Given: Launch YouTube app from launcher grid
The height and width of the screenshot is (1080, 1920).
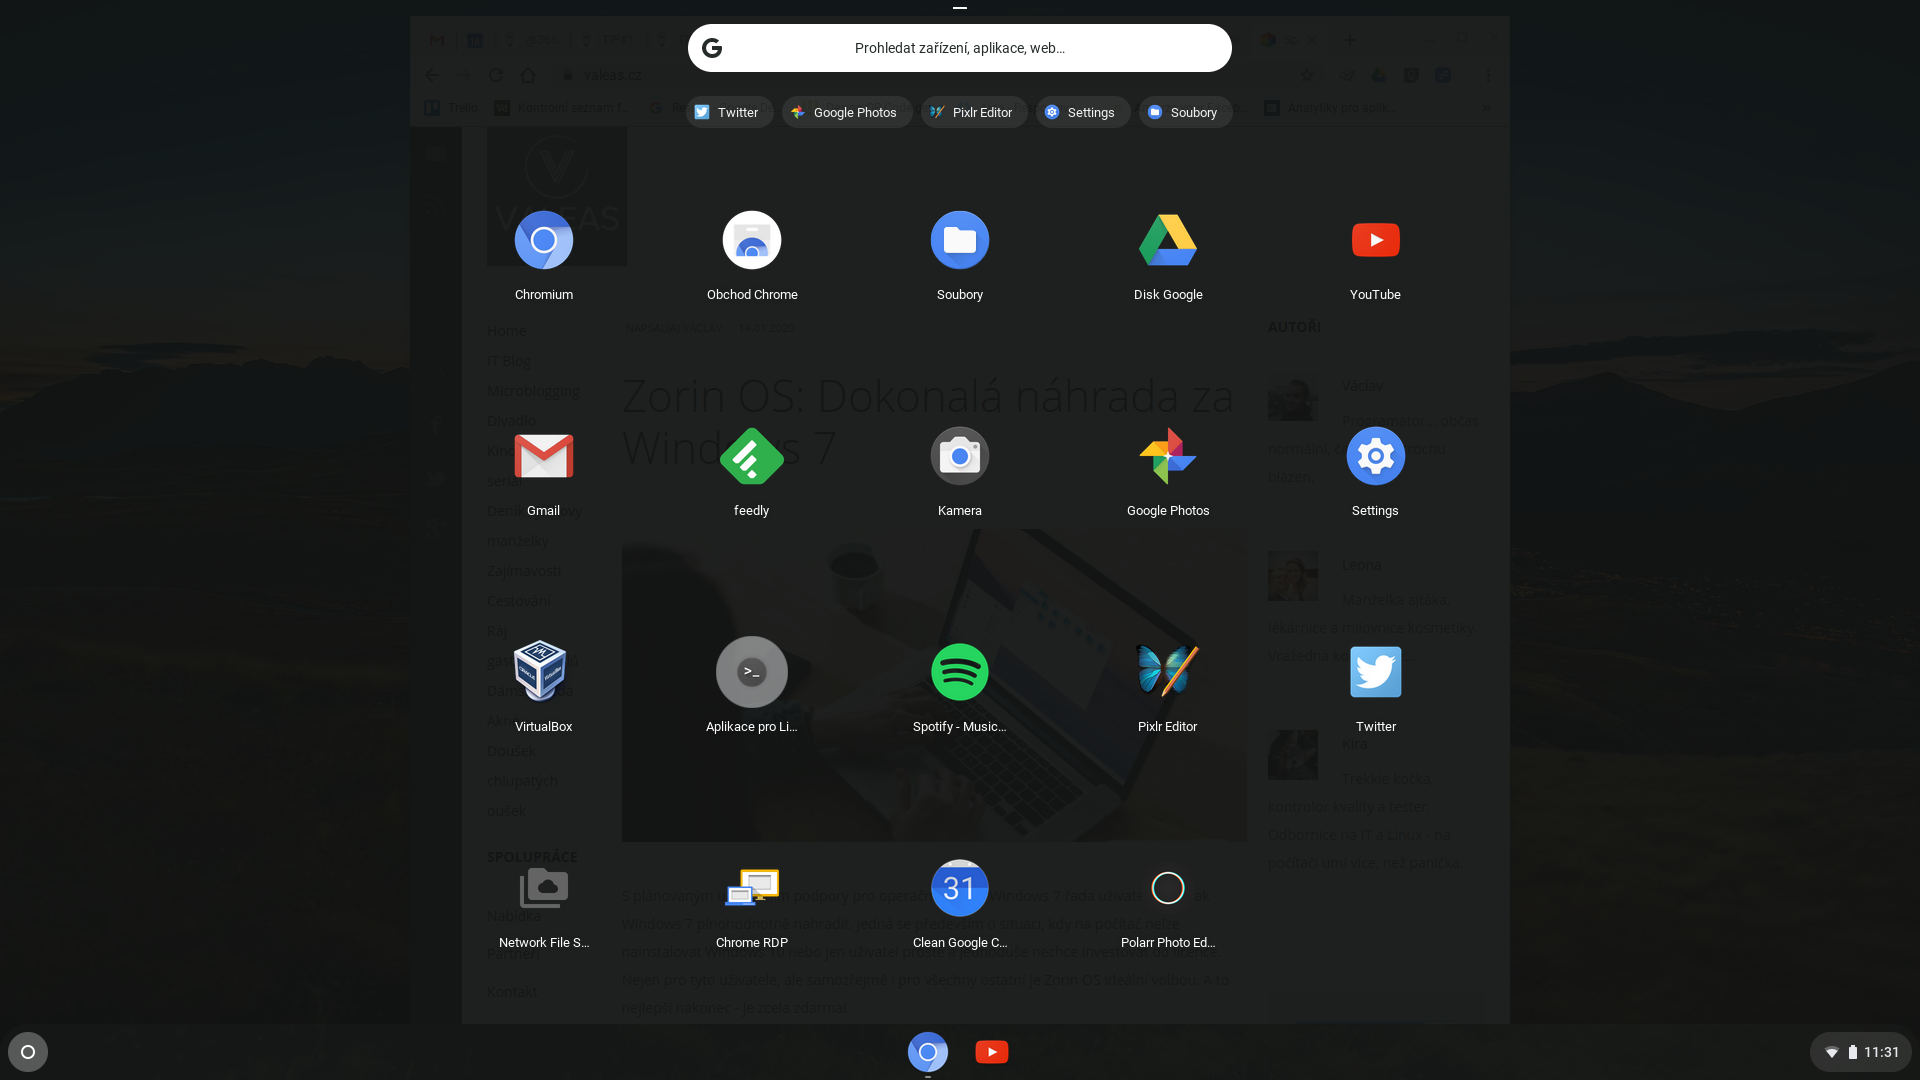Looking at the screenshot, I should (x=1375, y=240).
